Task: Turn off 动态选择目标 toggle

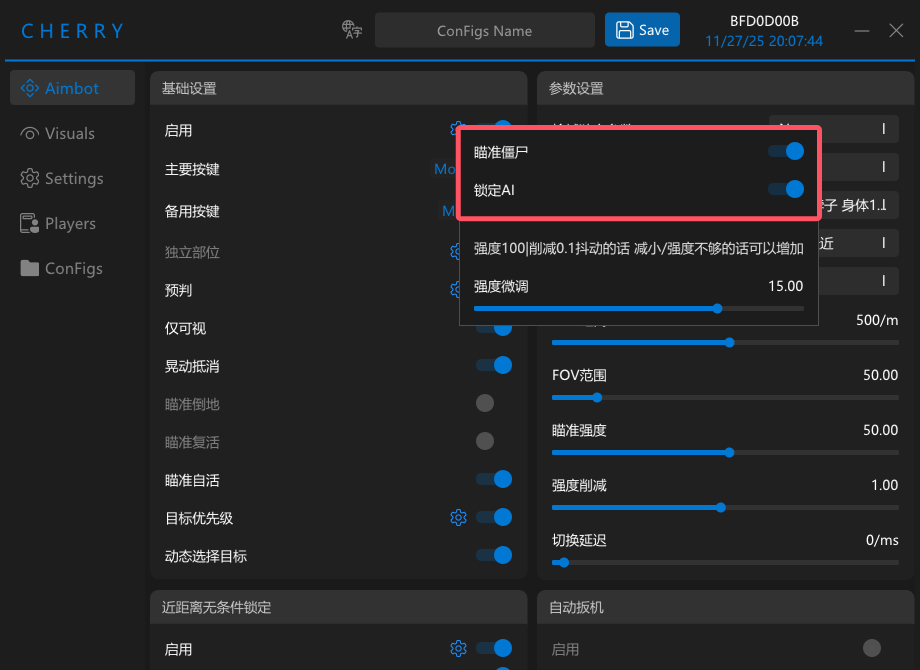Action: (494, 555)
